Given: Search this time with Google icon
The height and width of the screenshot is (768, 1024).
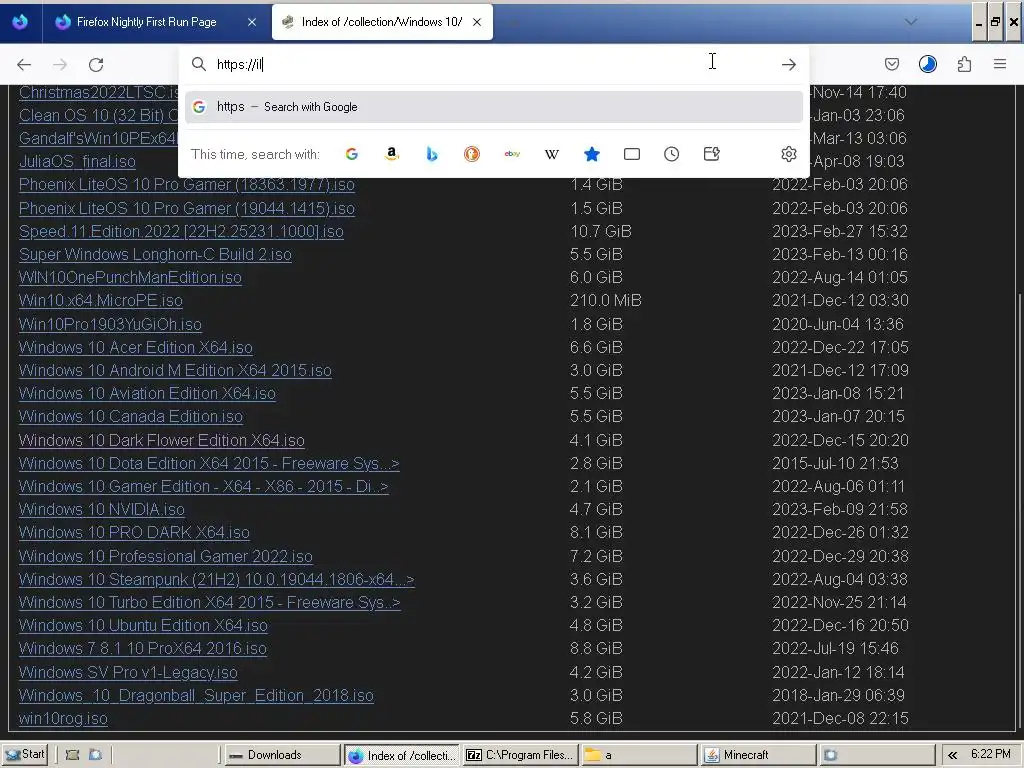Looking at the screenshot, I should [351, 154].
